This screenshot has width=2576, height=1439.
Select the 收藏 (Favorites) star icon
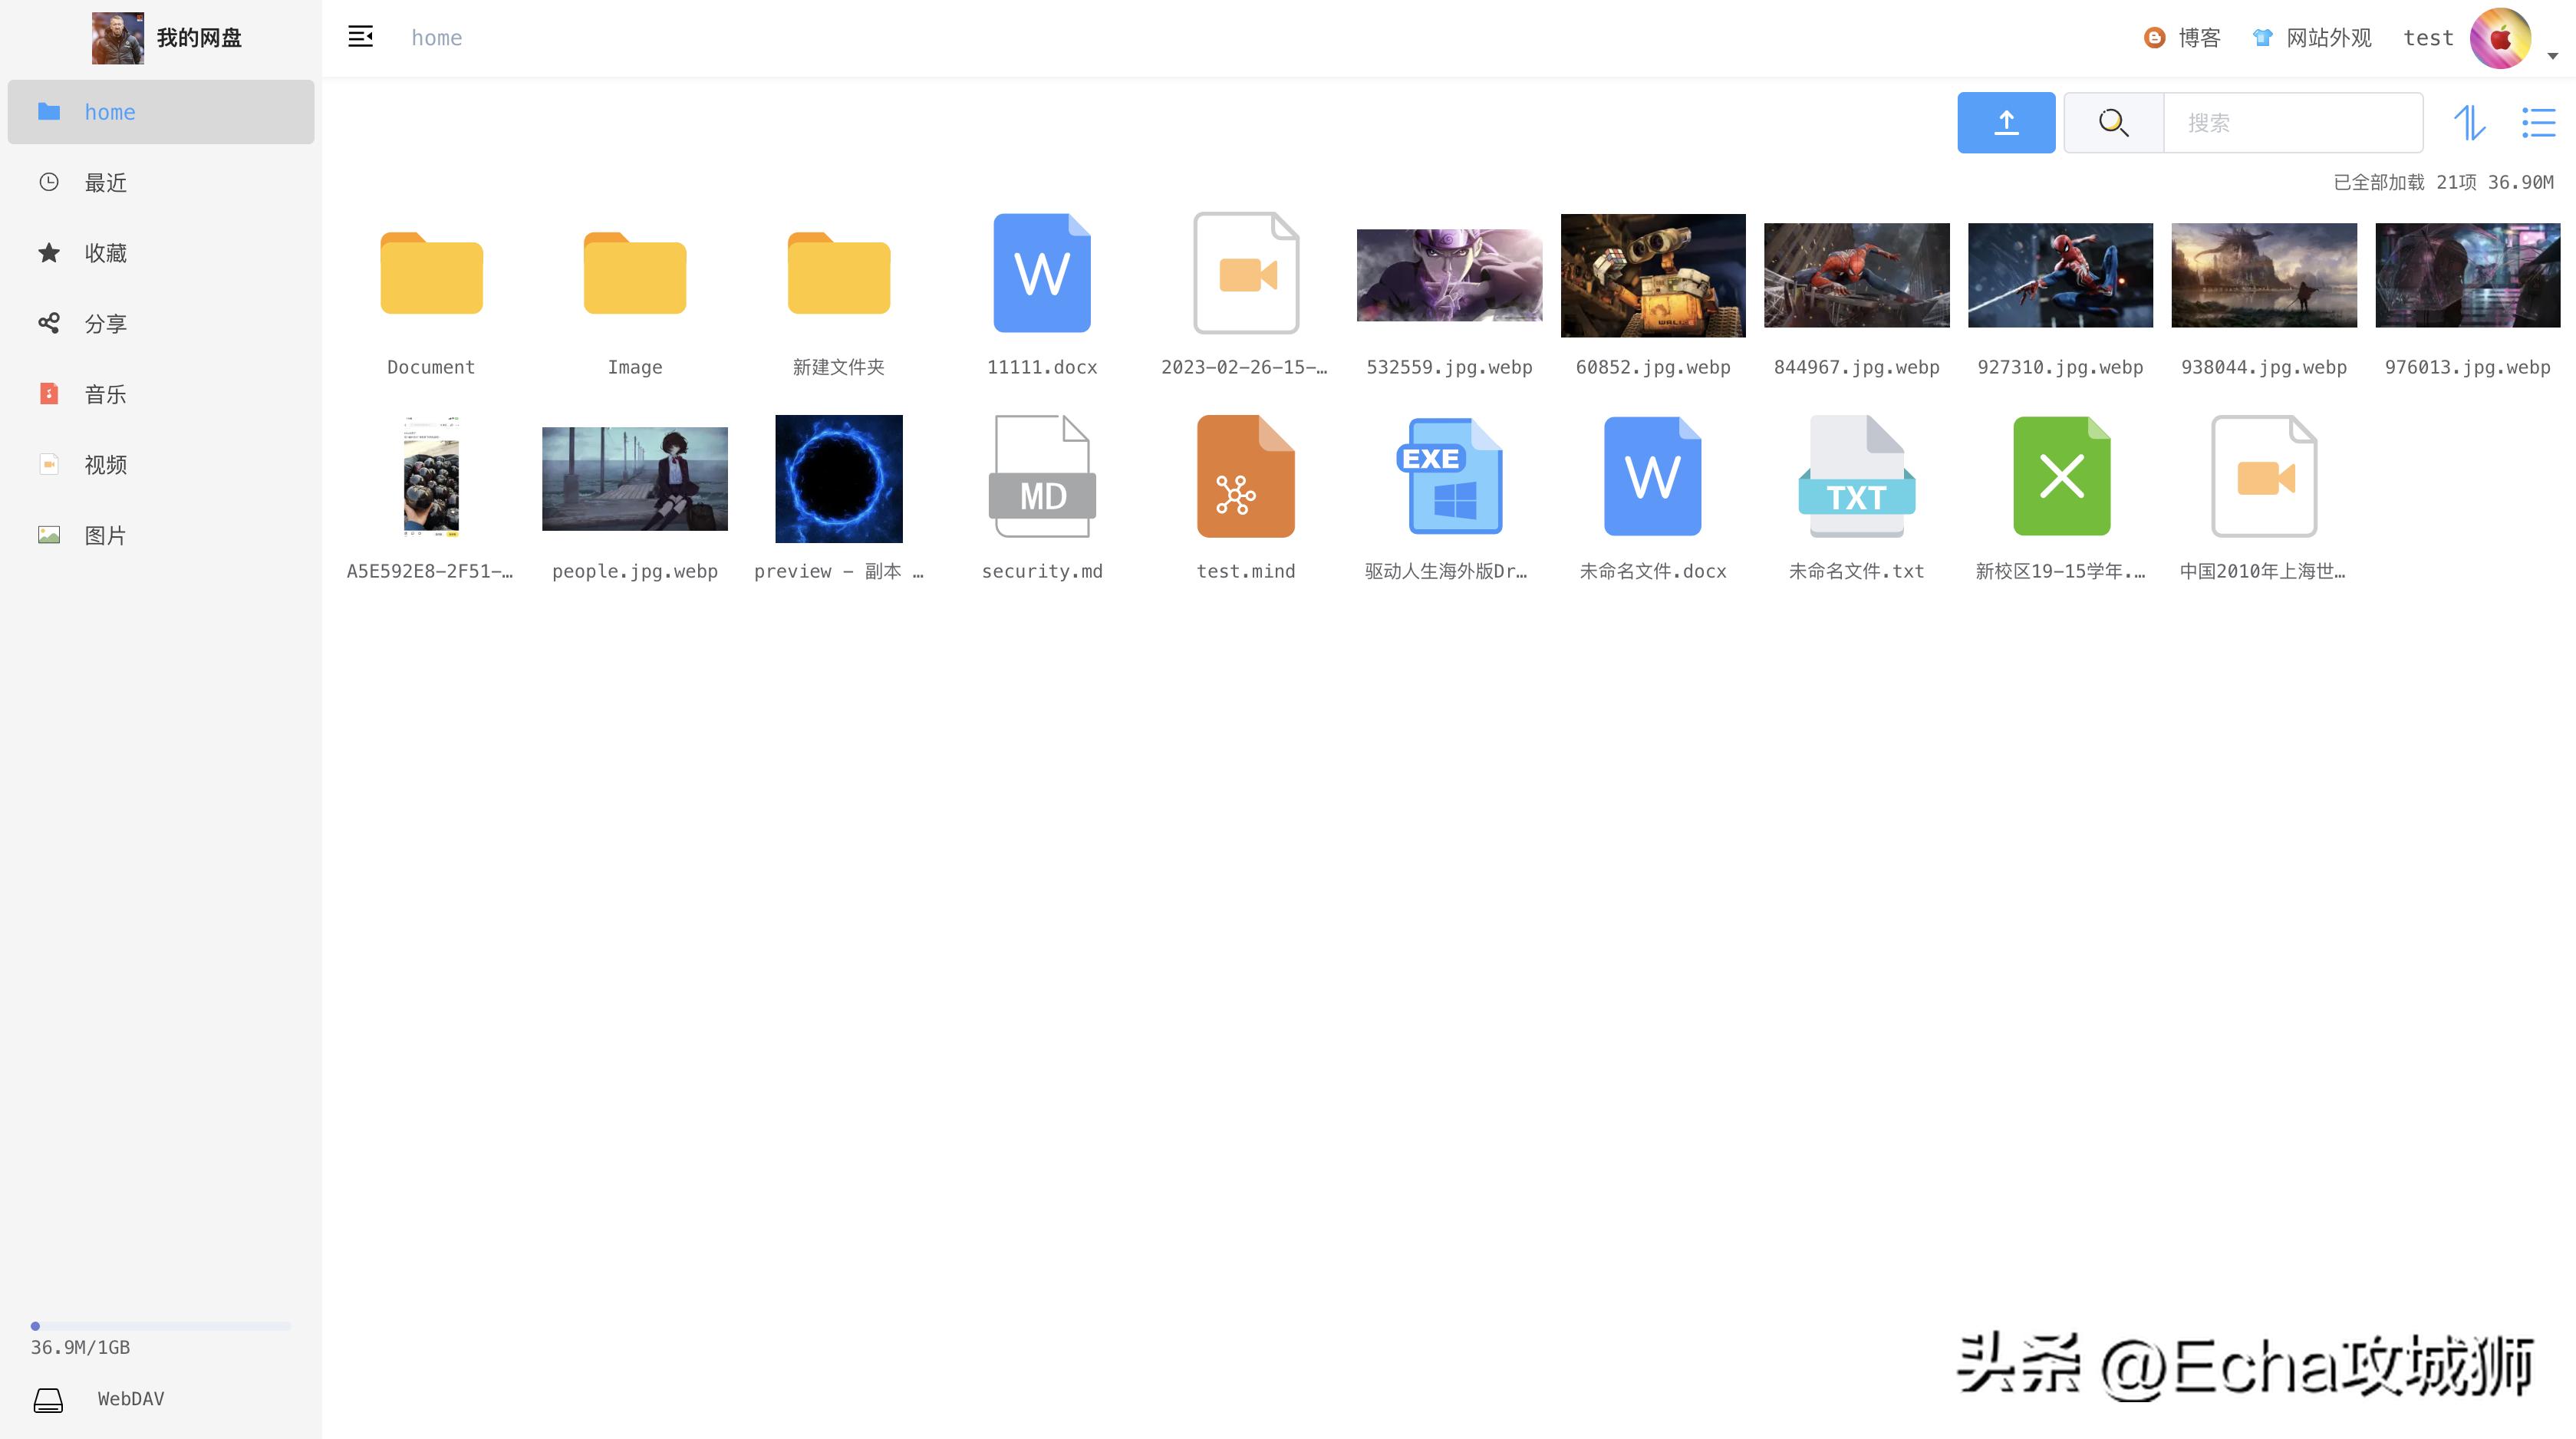coord(49,252)
